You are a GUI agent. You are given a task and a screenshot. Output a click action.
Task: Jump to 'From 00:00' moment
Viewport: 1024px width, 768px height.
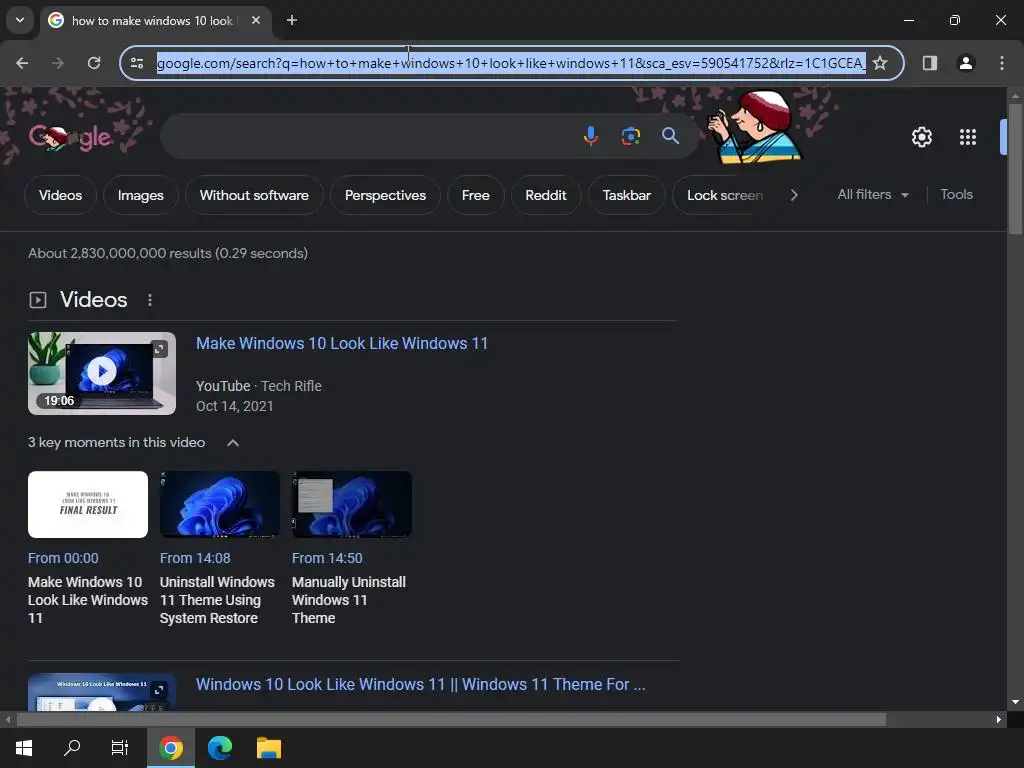click(63, 558)
